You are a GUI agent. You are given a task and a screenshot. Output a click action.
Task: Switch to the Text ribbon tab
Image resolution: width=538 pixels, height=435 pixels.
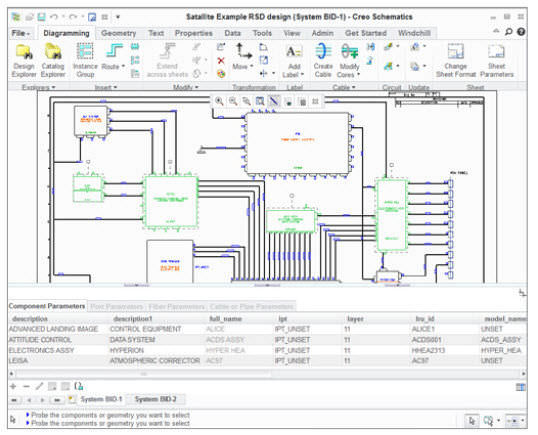click(x=156, y=33)
